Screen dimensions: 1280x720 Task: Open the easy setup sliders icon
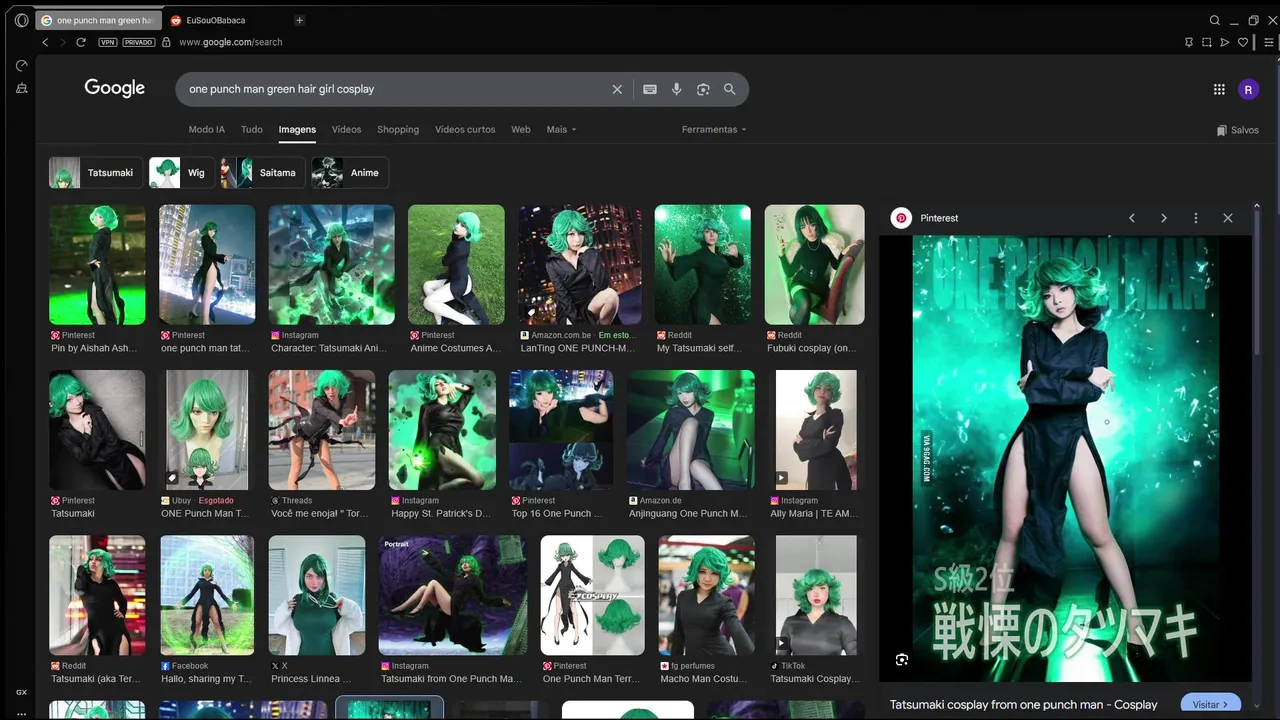point(1269,42)
